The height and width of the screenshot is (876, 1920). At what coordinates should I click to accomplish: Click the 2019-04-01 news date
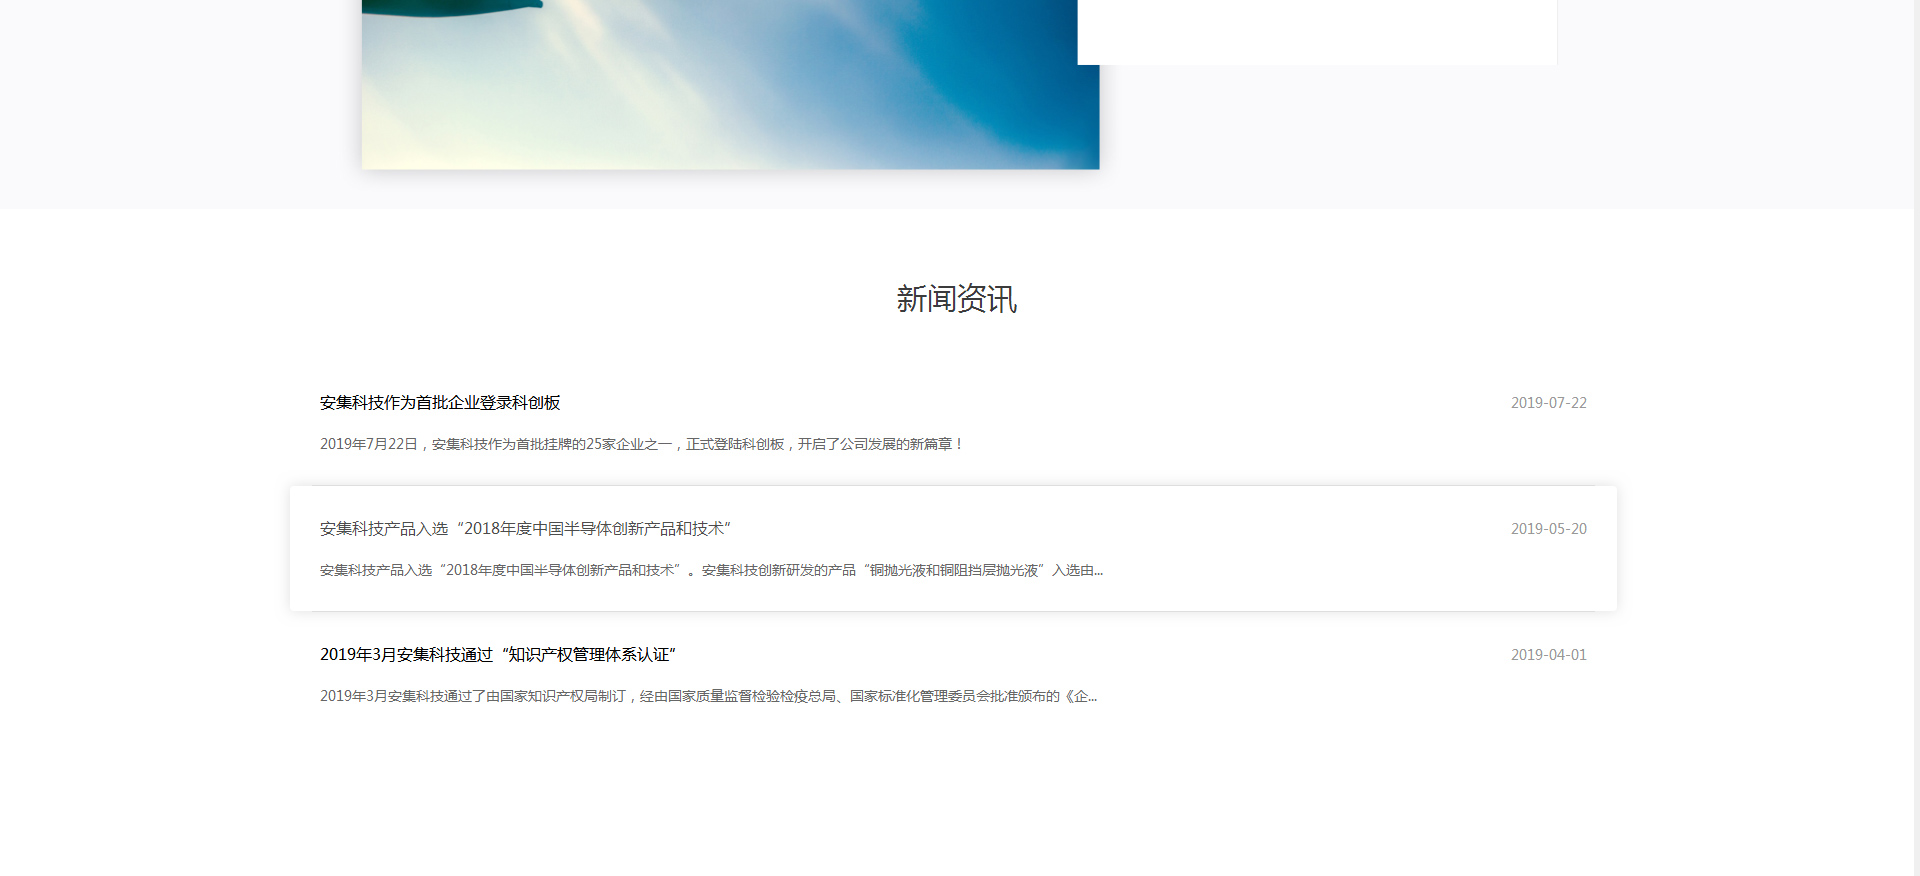(1548, 655)
